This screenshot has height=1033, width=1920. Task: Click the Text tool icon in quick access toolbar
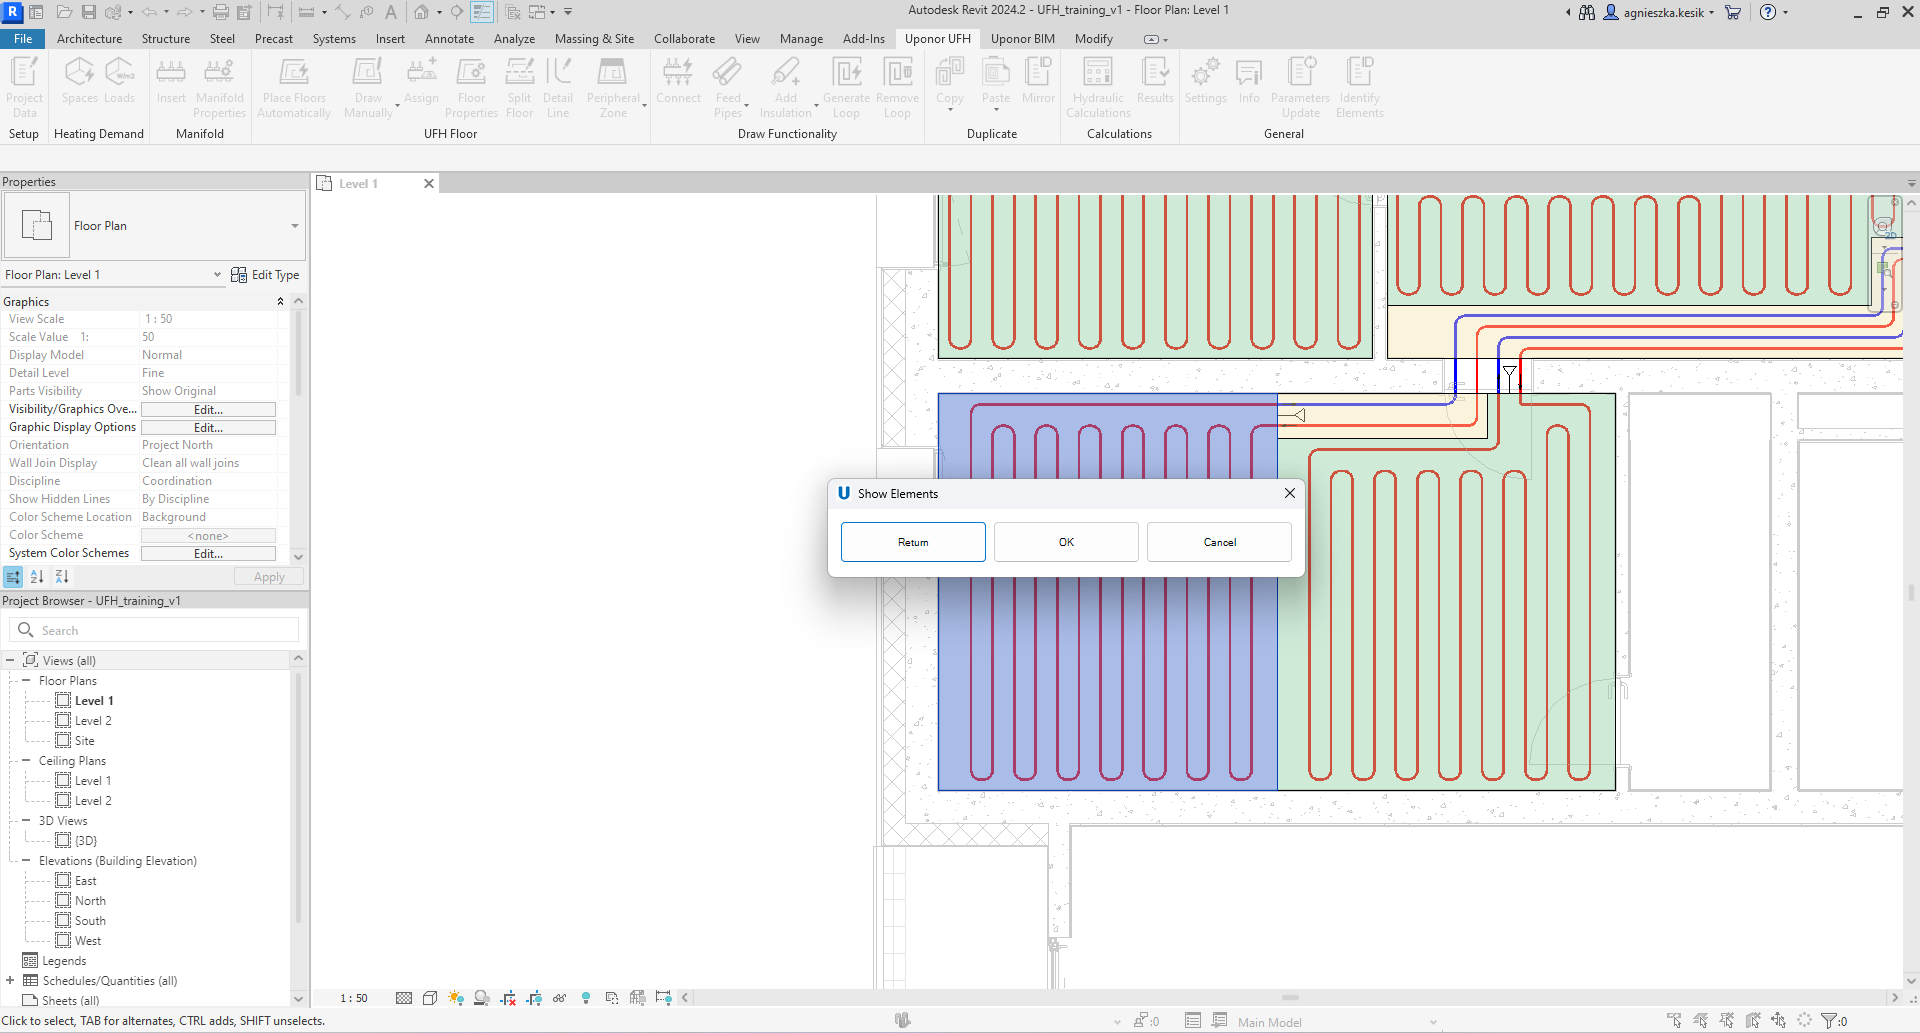point(391,12)
